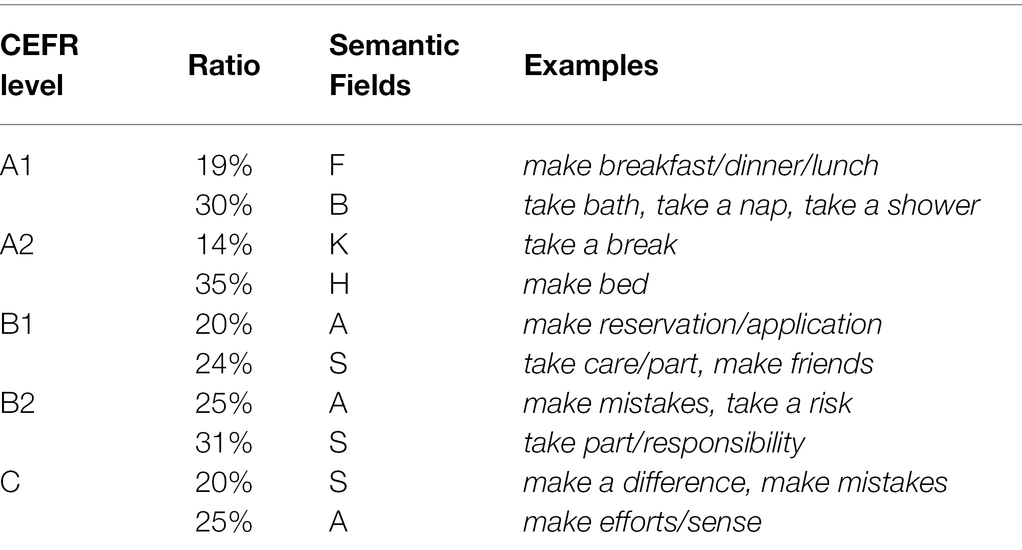The image size is (1022, 550).
Task: Click the 'make breakfast/dinner/lunch' example
Action: pyautogui.click(x=701, y=166)
